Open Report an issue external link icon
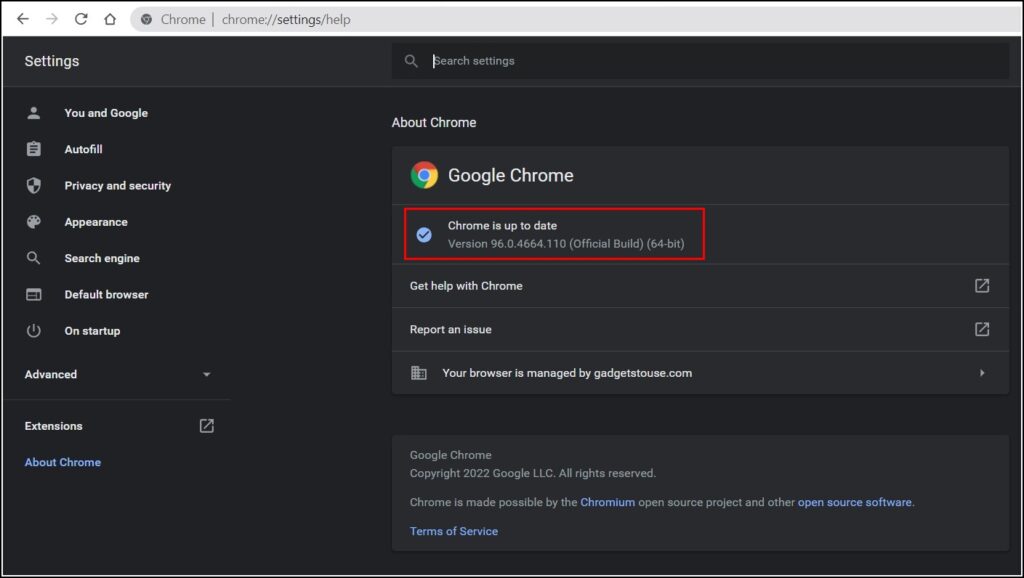The width and height of the screenshot is (1024, 578). tap(982, 329)
